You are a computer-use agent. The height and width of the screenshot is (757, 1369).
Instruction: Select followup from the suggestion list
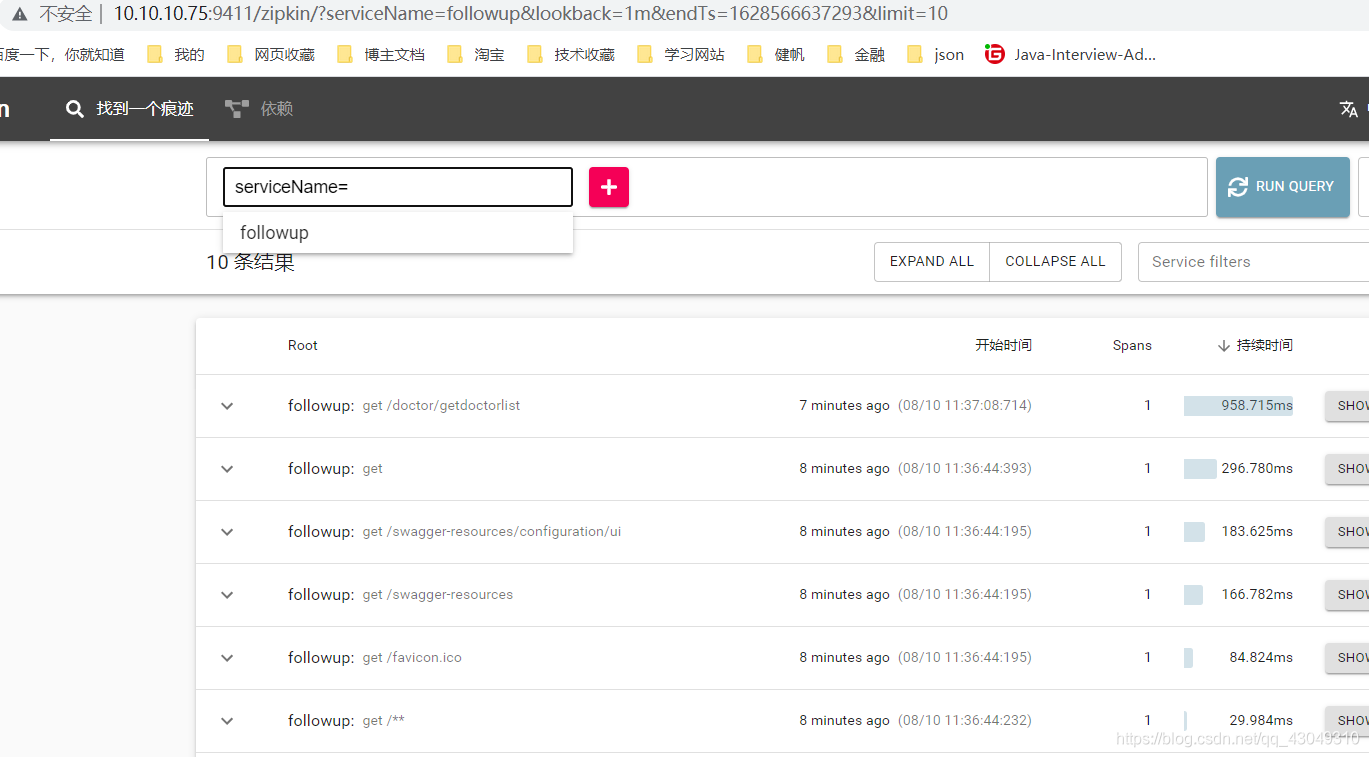pos(398,233)
